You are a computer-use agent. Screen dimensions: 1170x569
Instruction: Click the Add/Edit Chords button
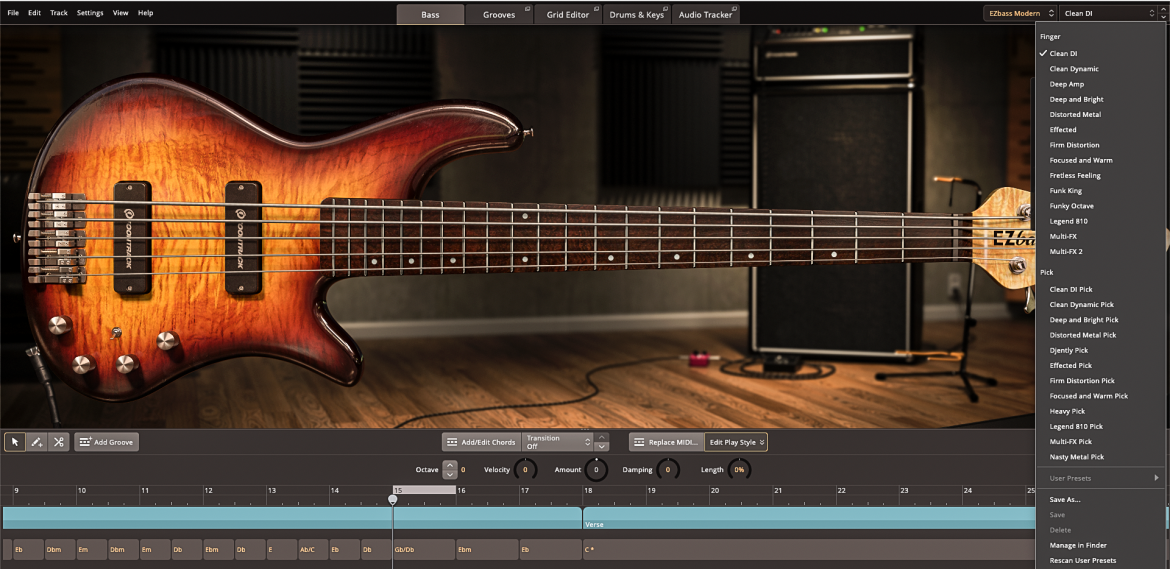(481, 442)
